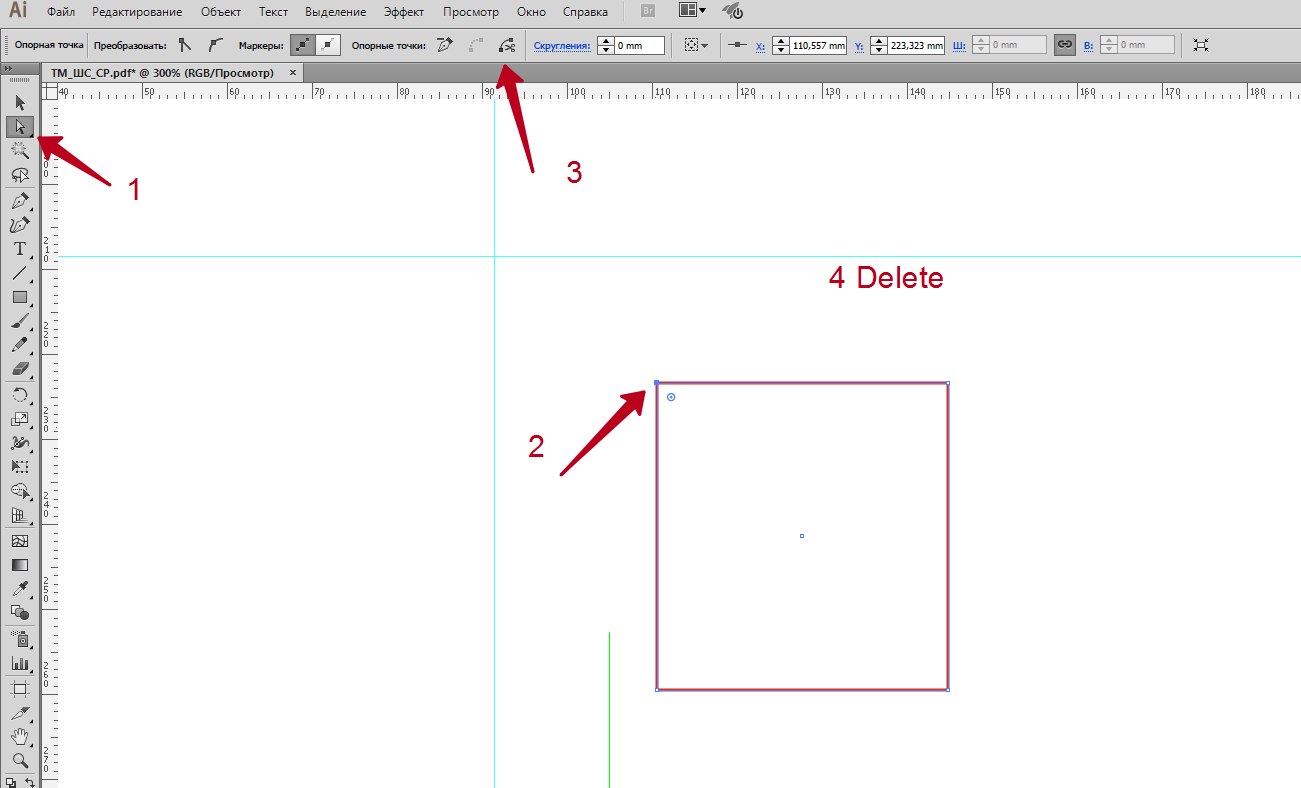Screen dimensions: 1301x788
Task: Open the Объект menu
Action: click(x=220, y=12)
